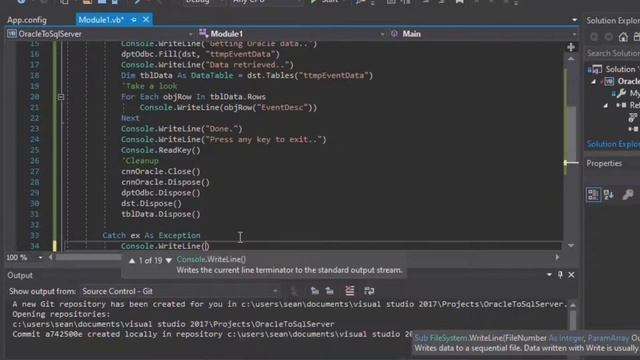Click line 34 Console.WriteLine() code
This screenshot has width=640, height=360.
click(x=165, y=246)
